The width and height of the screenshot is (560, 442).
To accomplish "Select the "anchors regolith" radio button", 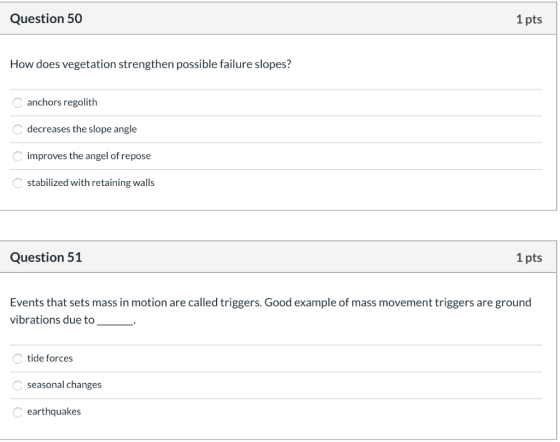I will [x=18, y=103].
